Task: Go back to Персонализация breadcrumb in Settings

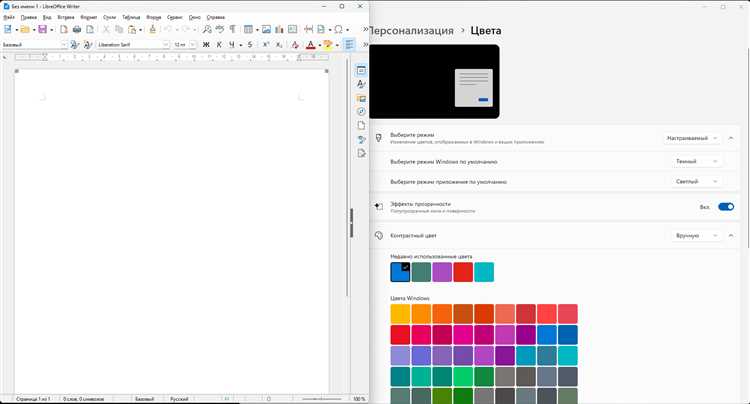Action: (412, 31)
